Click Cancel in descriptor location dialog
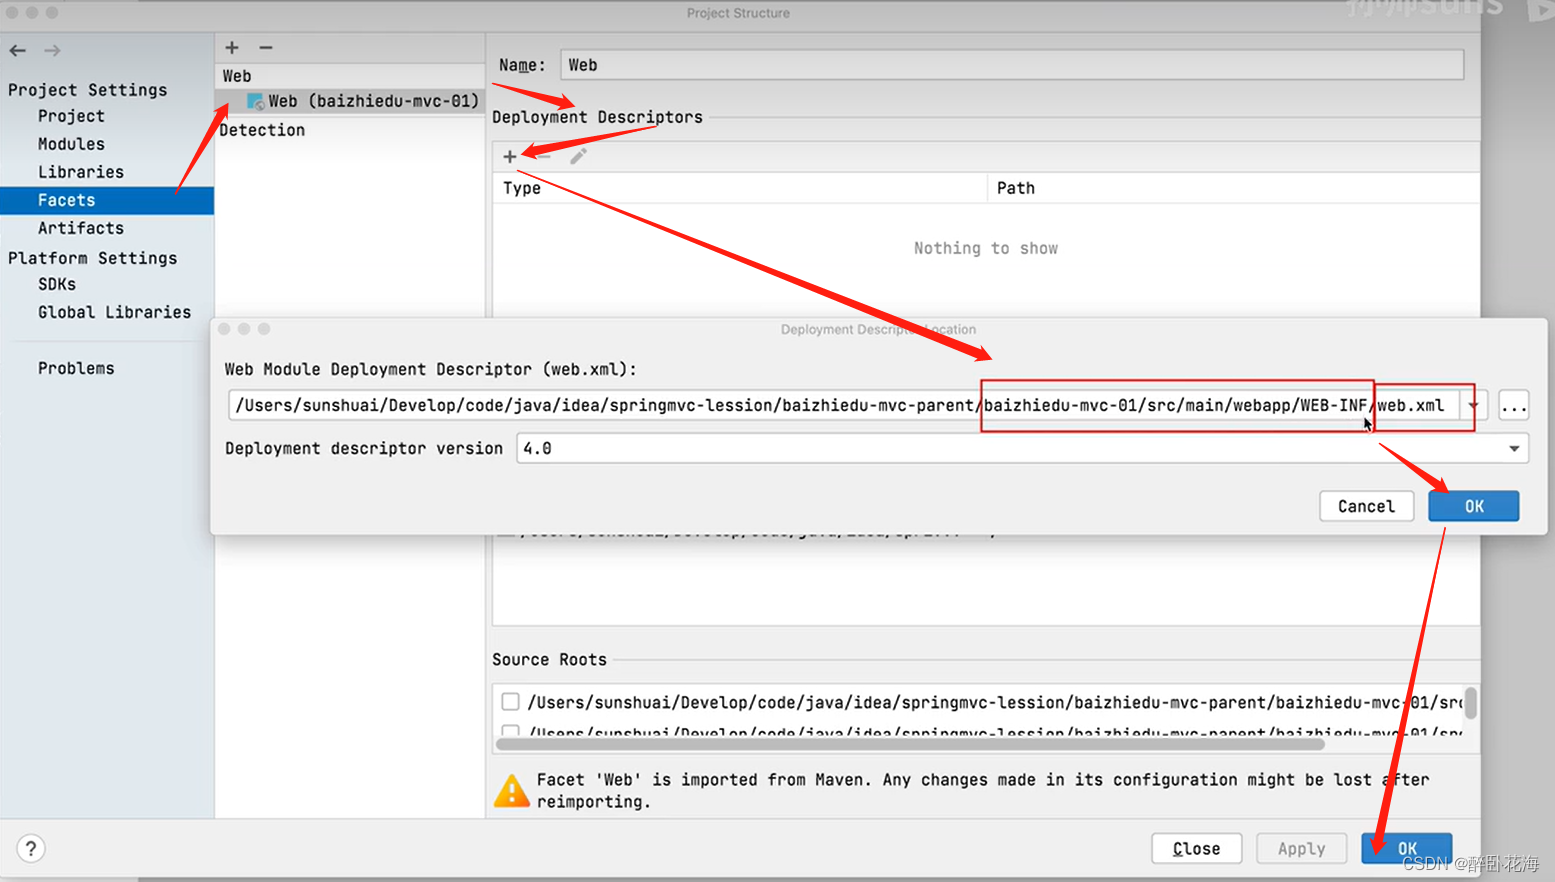 [x=1366, y=507]
